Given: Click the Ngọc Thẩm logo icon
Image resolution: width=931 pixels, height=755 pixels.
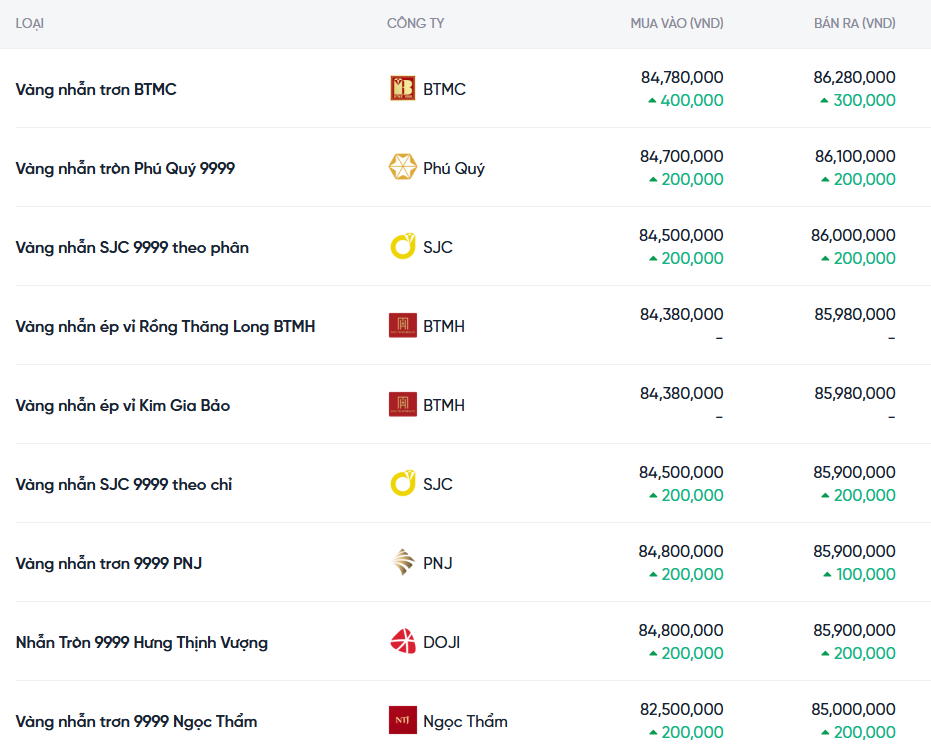Looking at the screenshot, I should coord(402,721).
